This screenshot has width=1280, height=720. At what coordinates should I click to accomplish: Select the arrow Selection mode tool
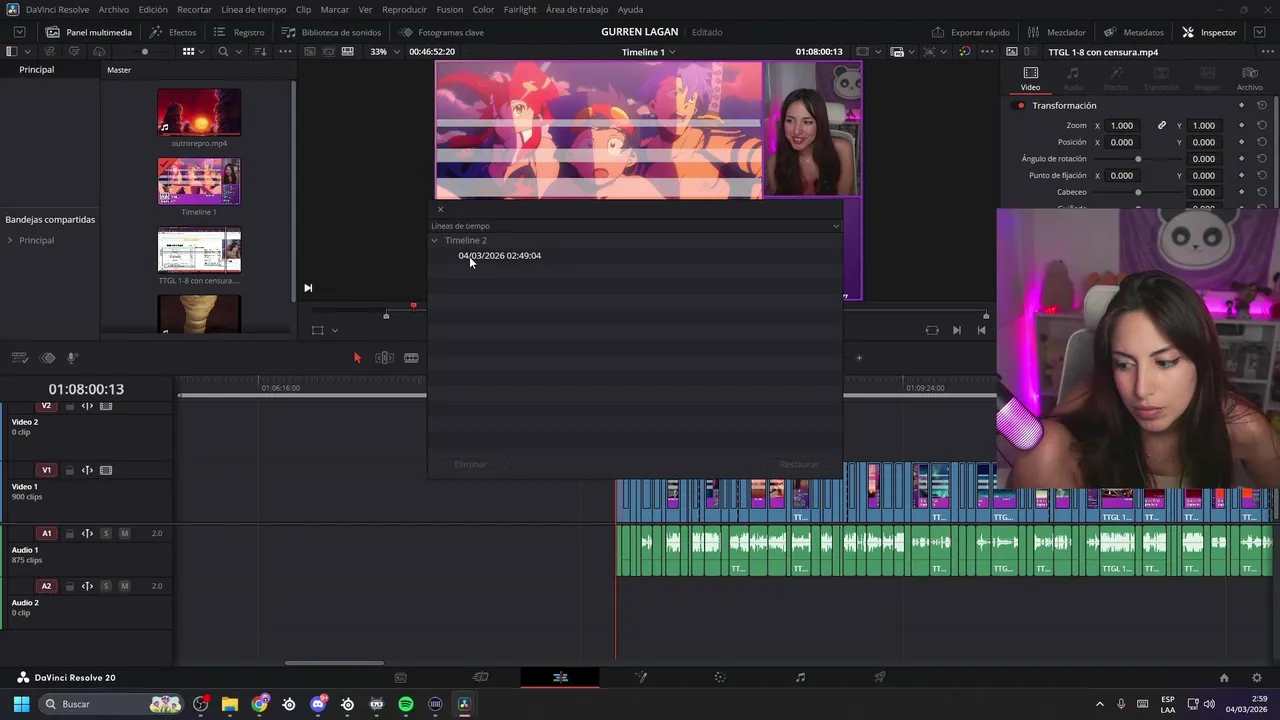(357, 358)
